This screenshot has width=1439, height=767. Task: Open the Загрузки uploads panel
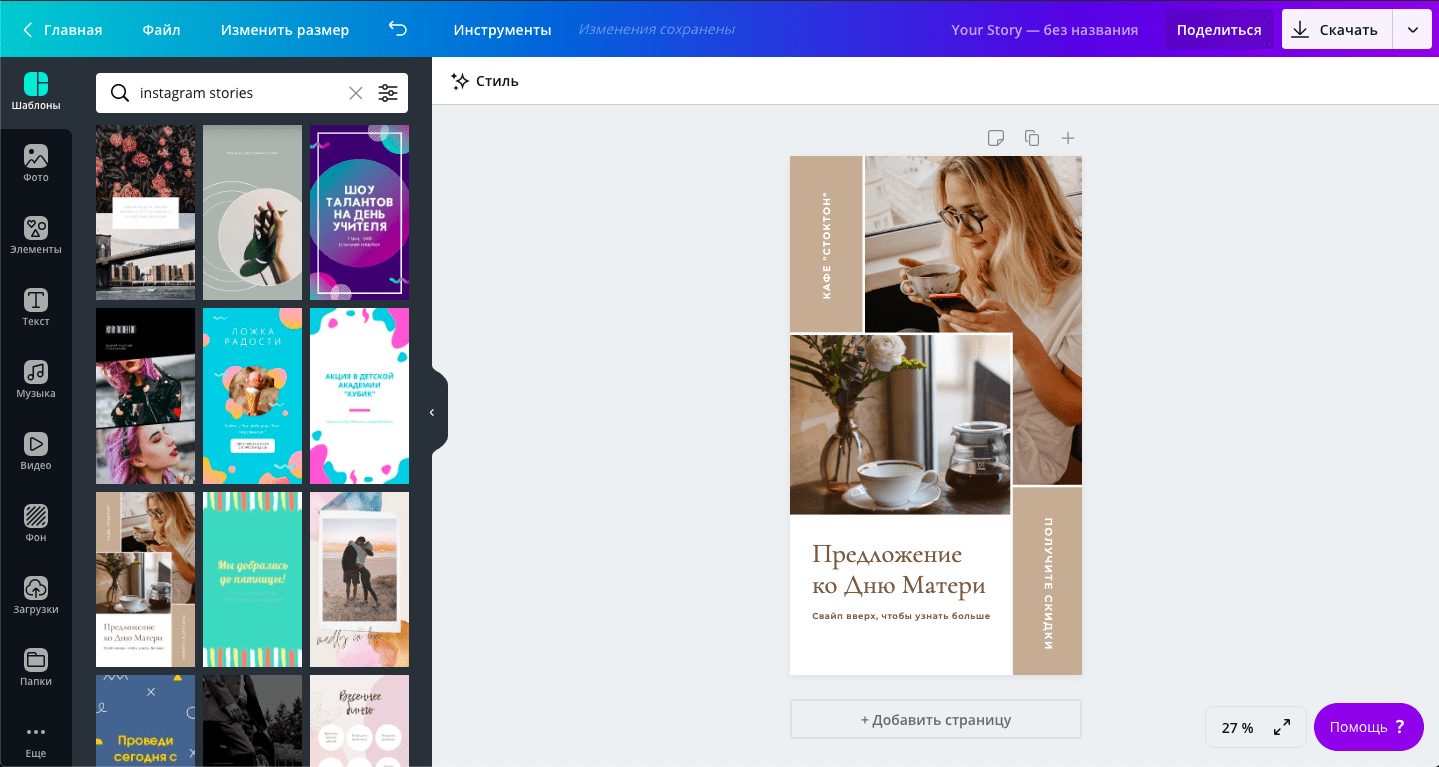tap(36, 596)
